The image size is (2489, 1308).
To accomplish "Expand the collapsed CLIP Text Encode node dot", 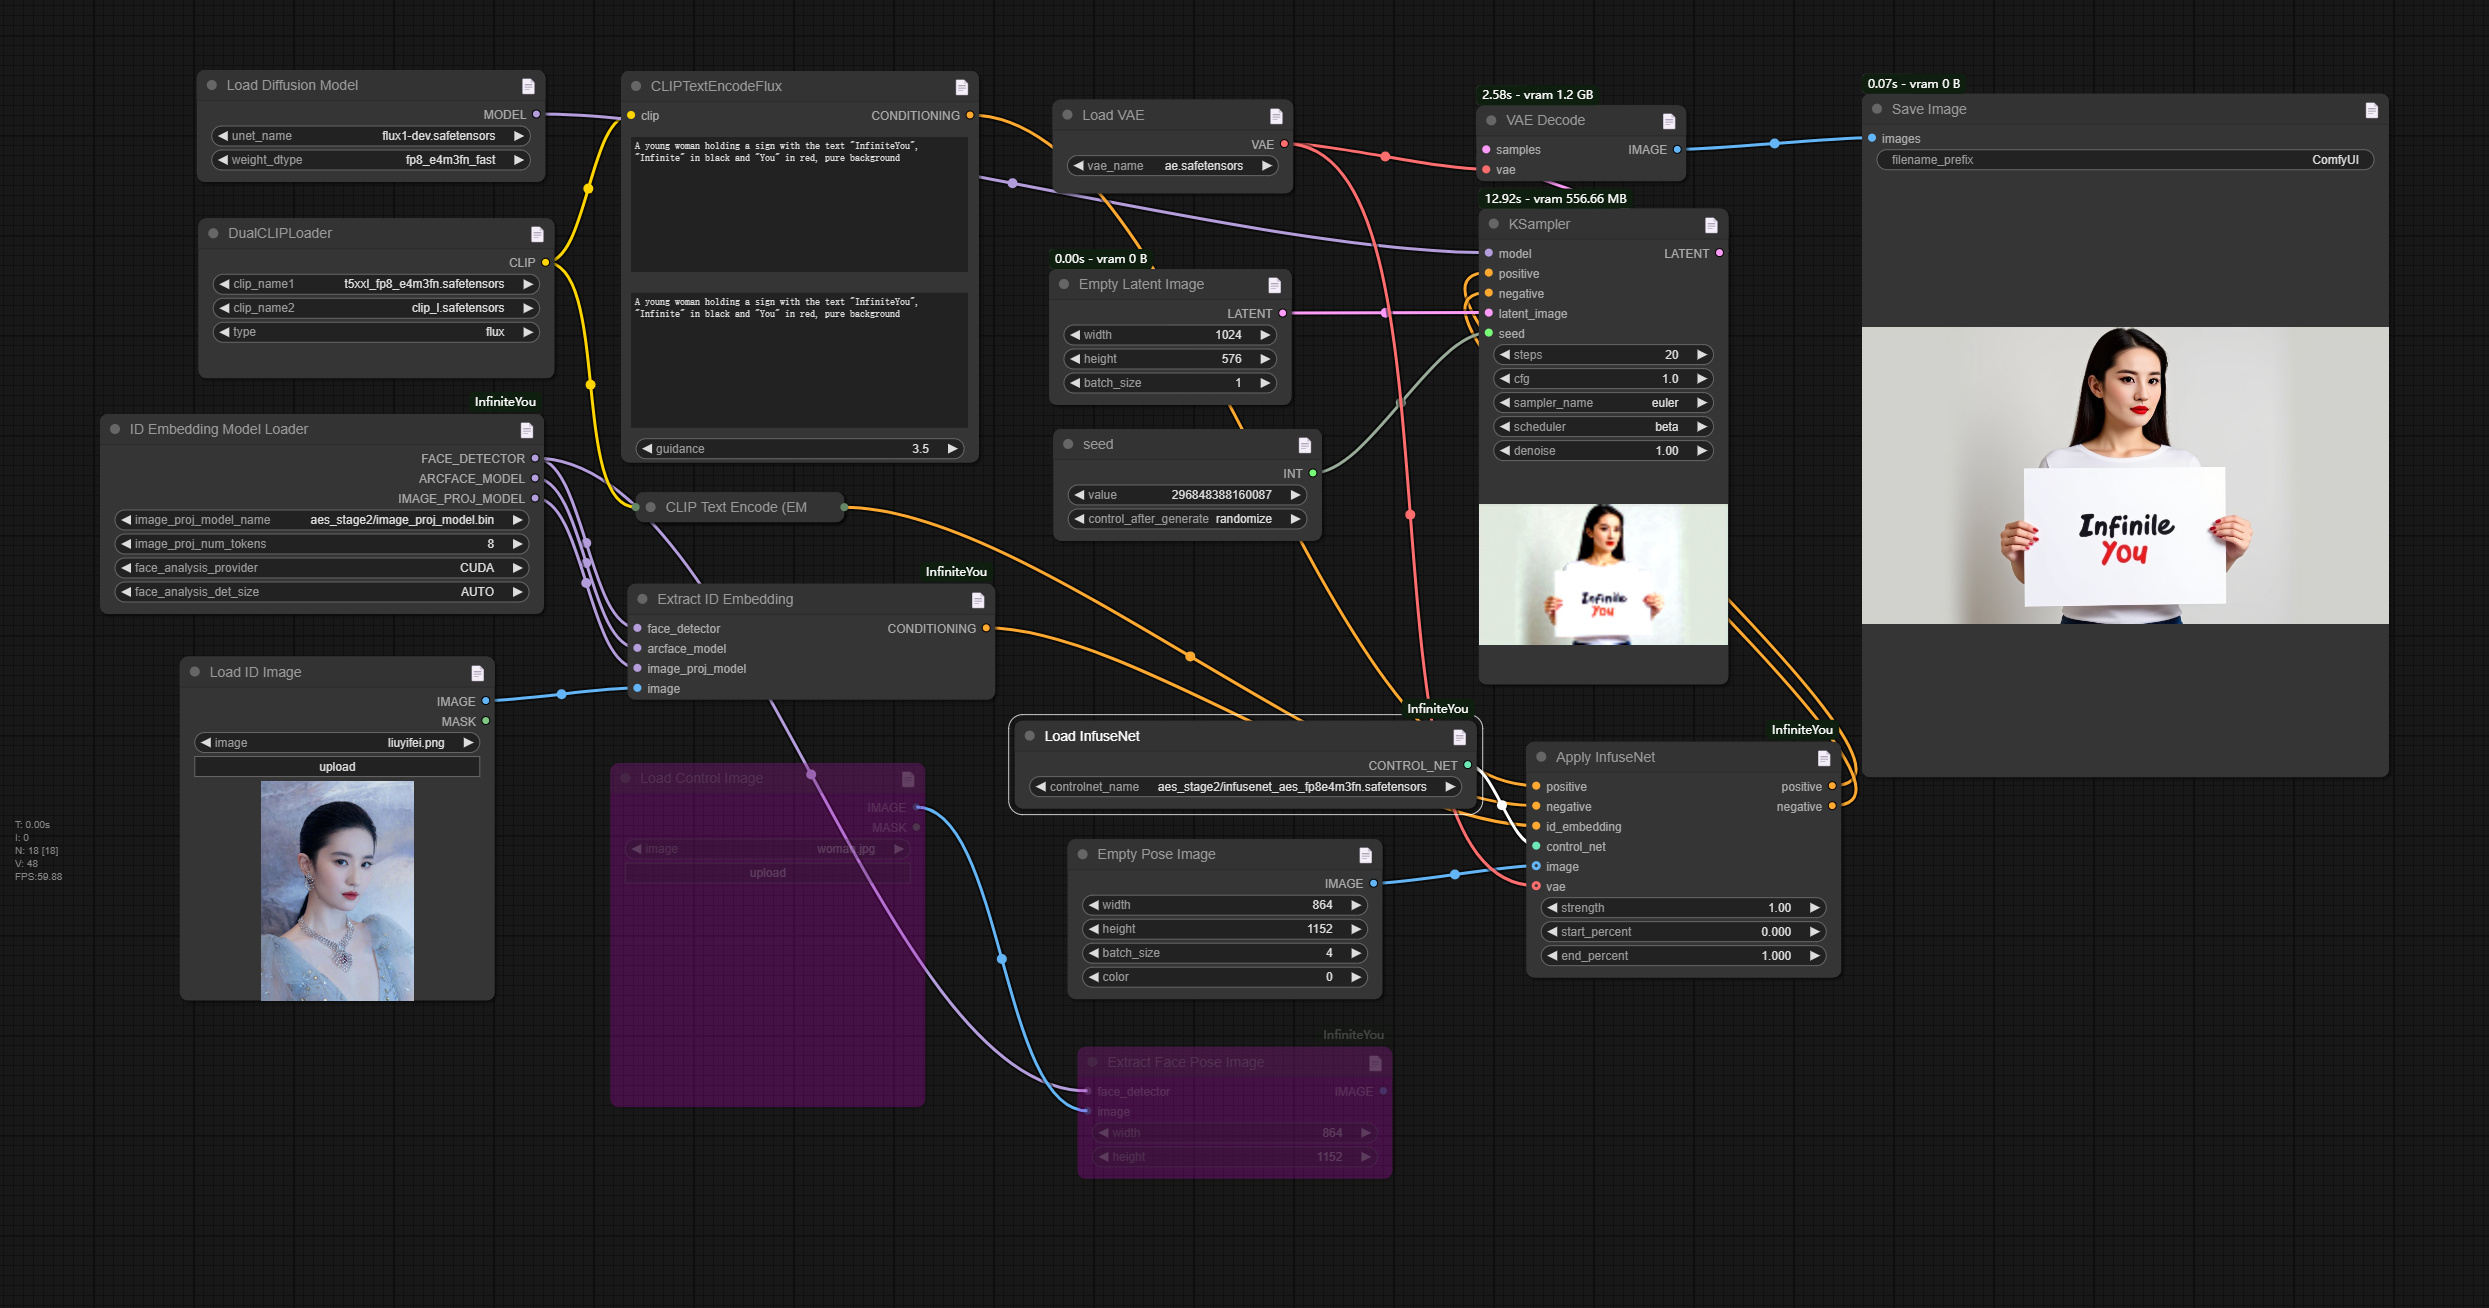I will tap(651, 507).
